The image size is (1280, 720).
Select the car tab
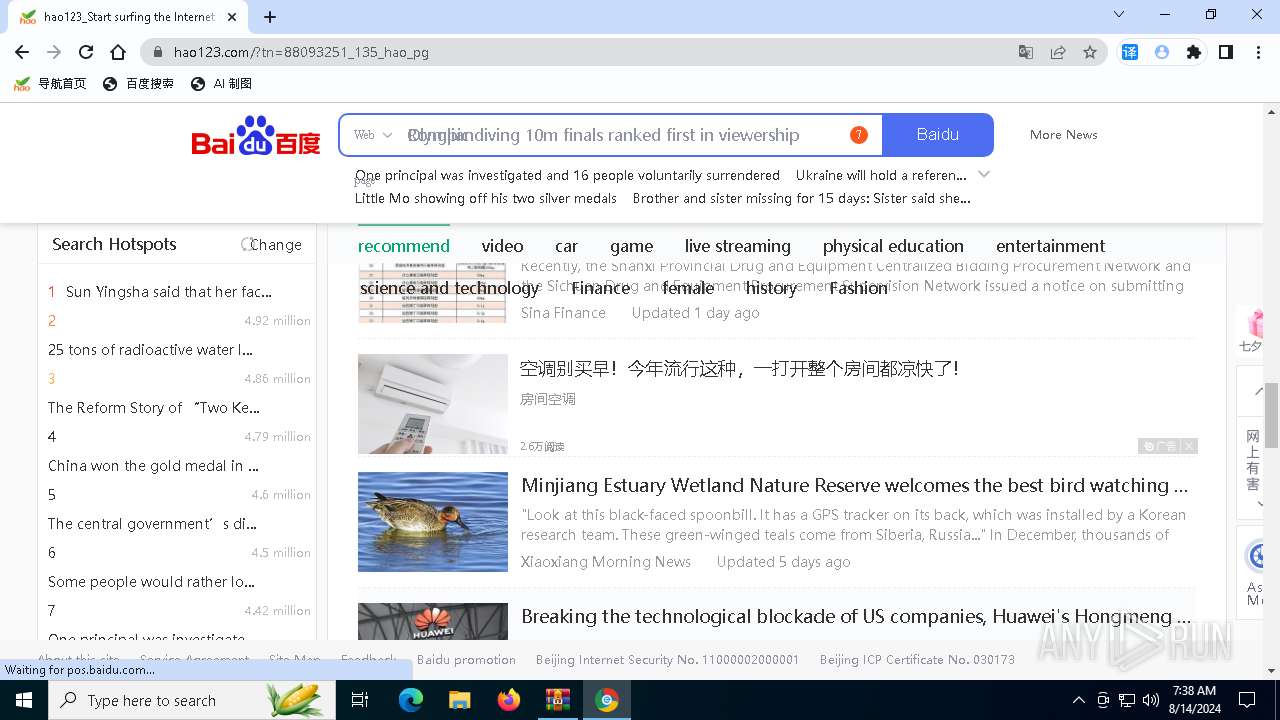pyautogui.click(x=566, y=246)
